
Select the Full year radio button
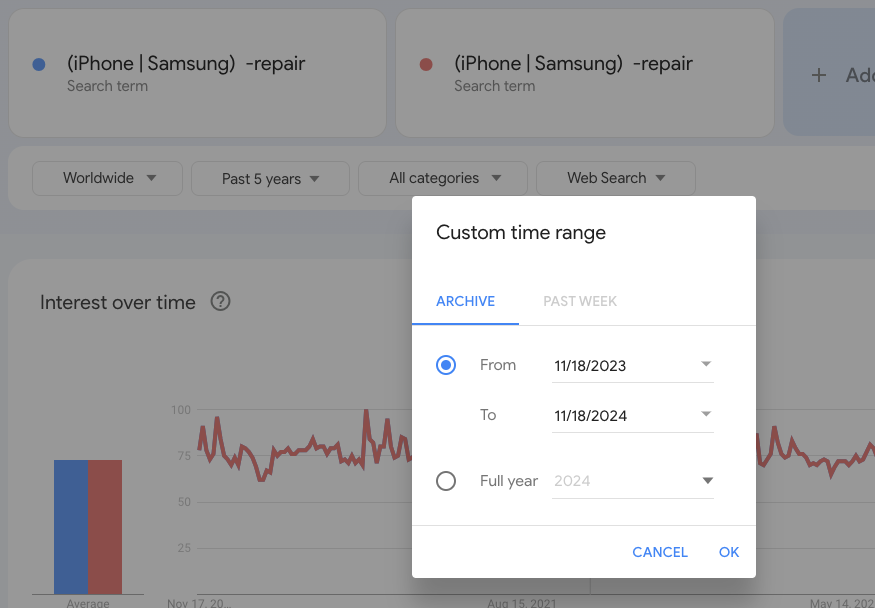(x=446, y=481)
